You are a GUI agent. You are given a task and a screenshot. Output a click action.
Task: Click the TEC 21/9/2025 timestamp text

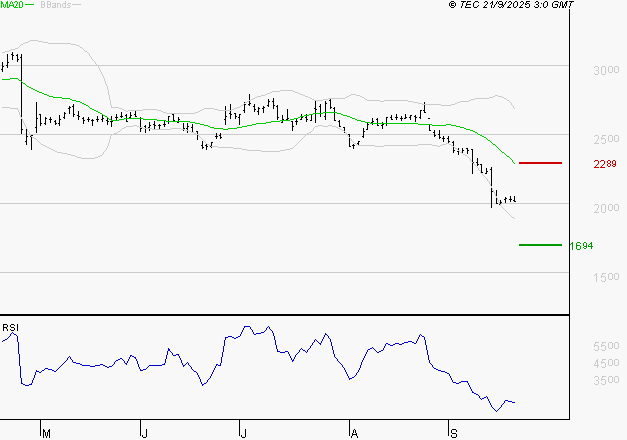click(x=511, y=5)
